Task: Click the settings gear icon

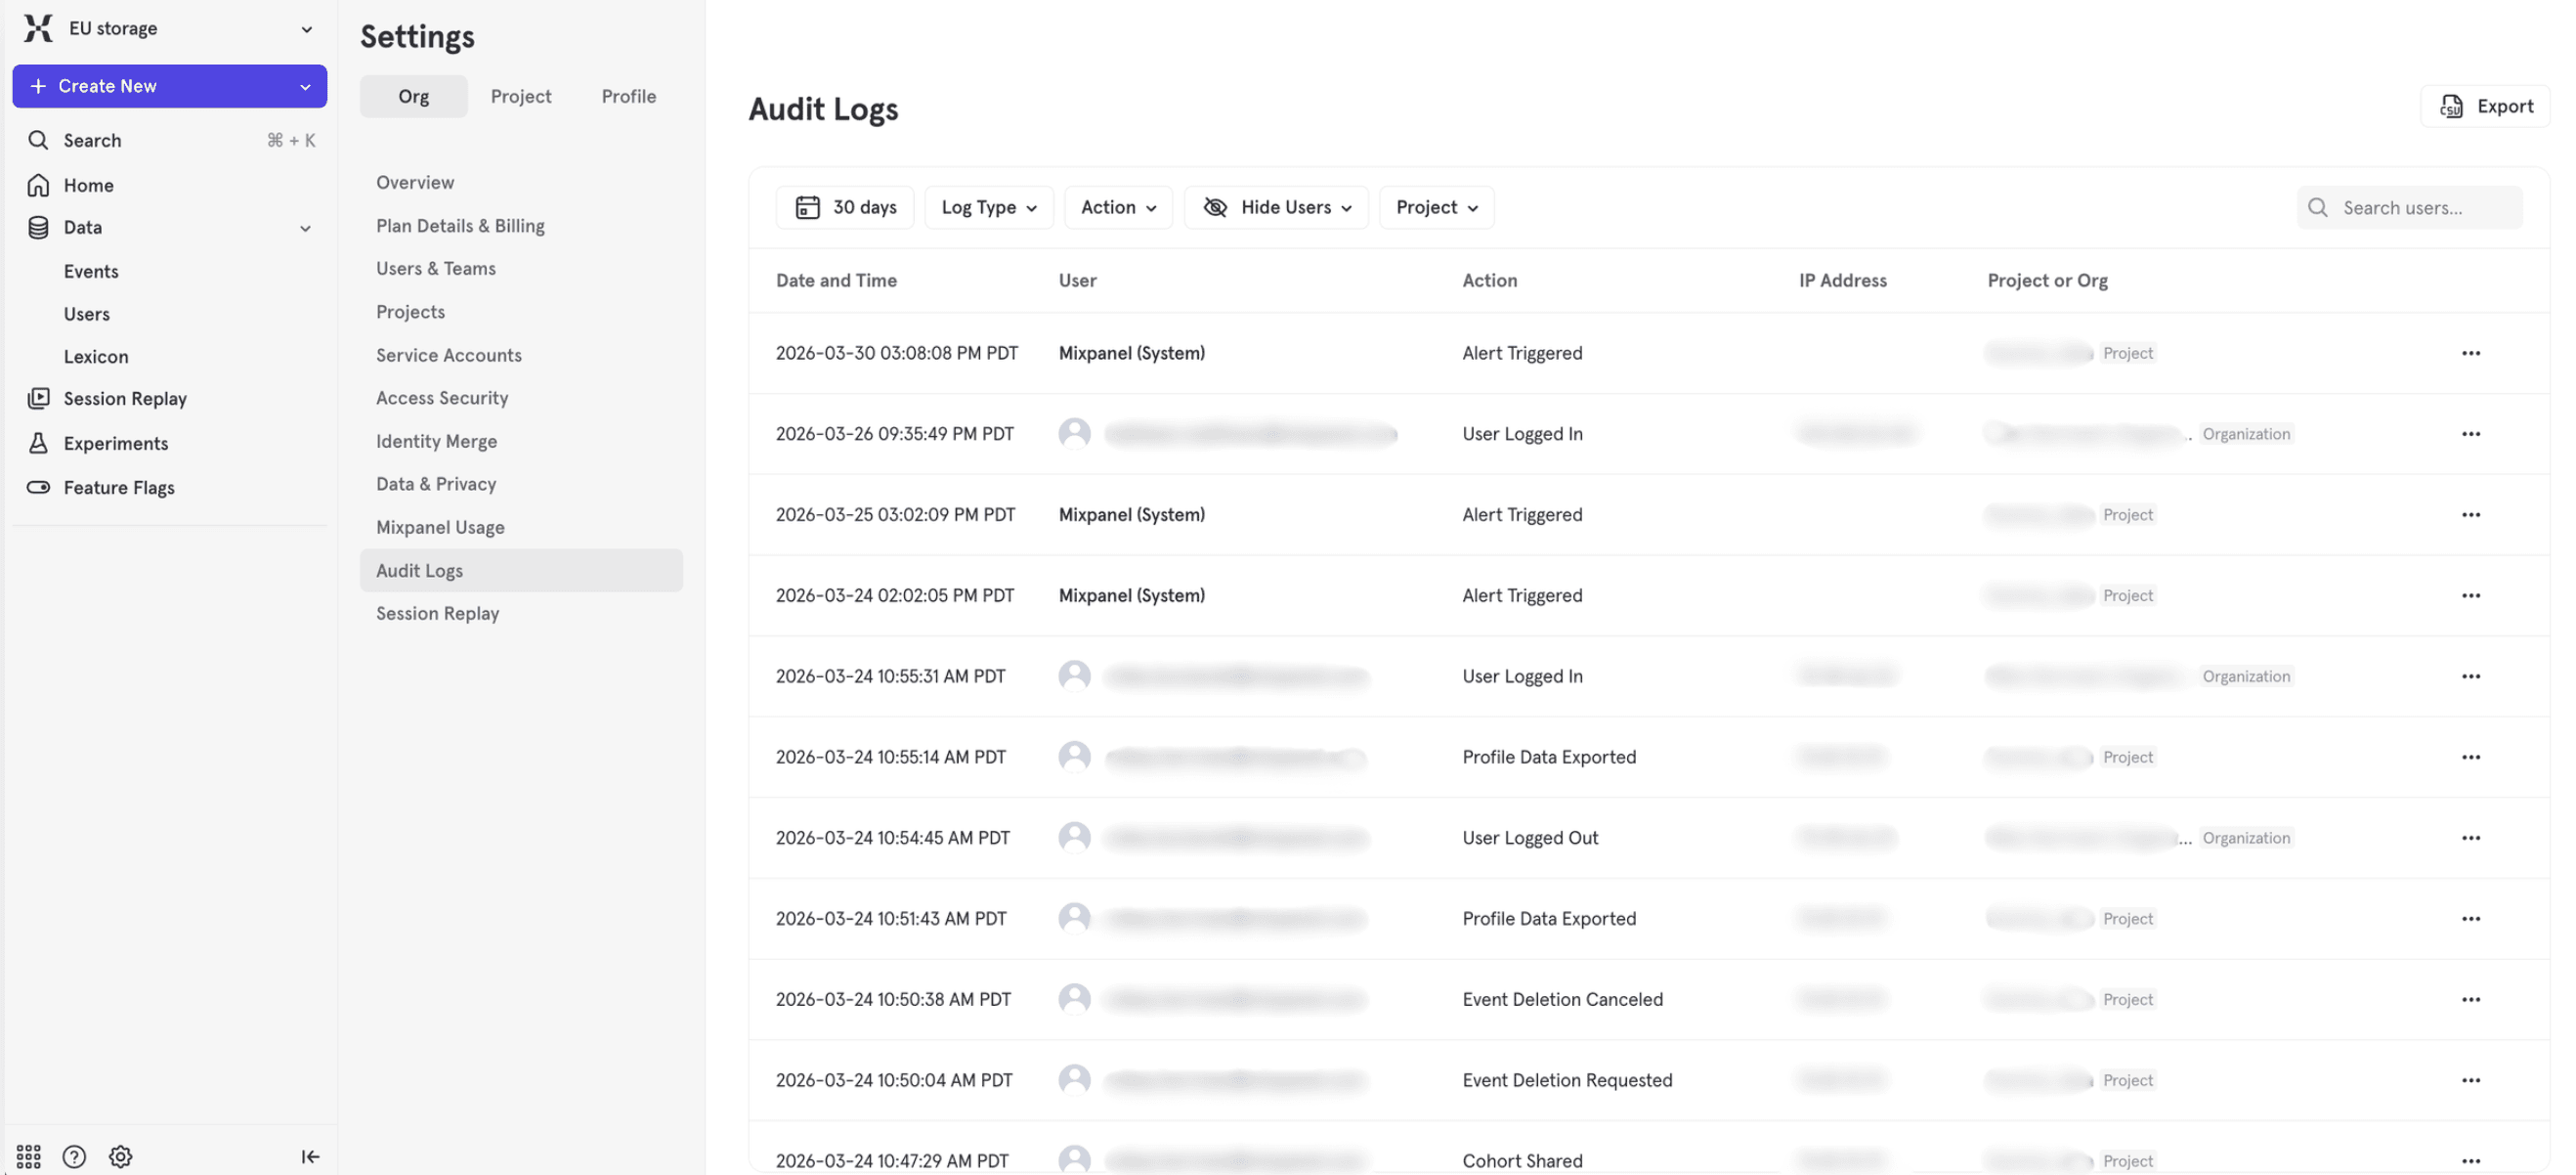Action: [x=120, y=1156]
